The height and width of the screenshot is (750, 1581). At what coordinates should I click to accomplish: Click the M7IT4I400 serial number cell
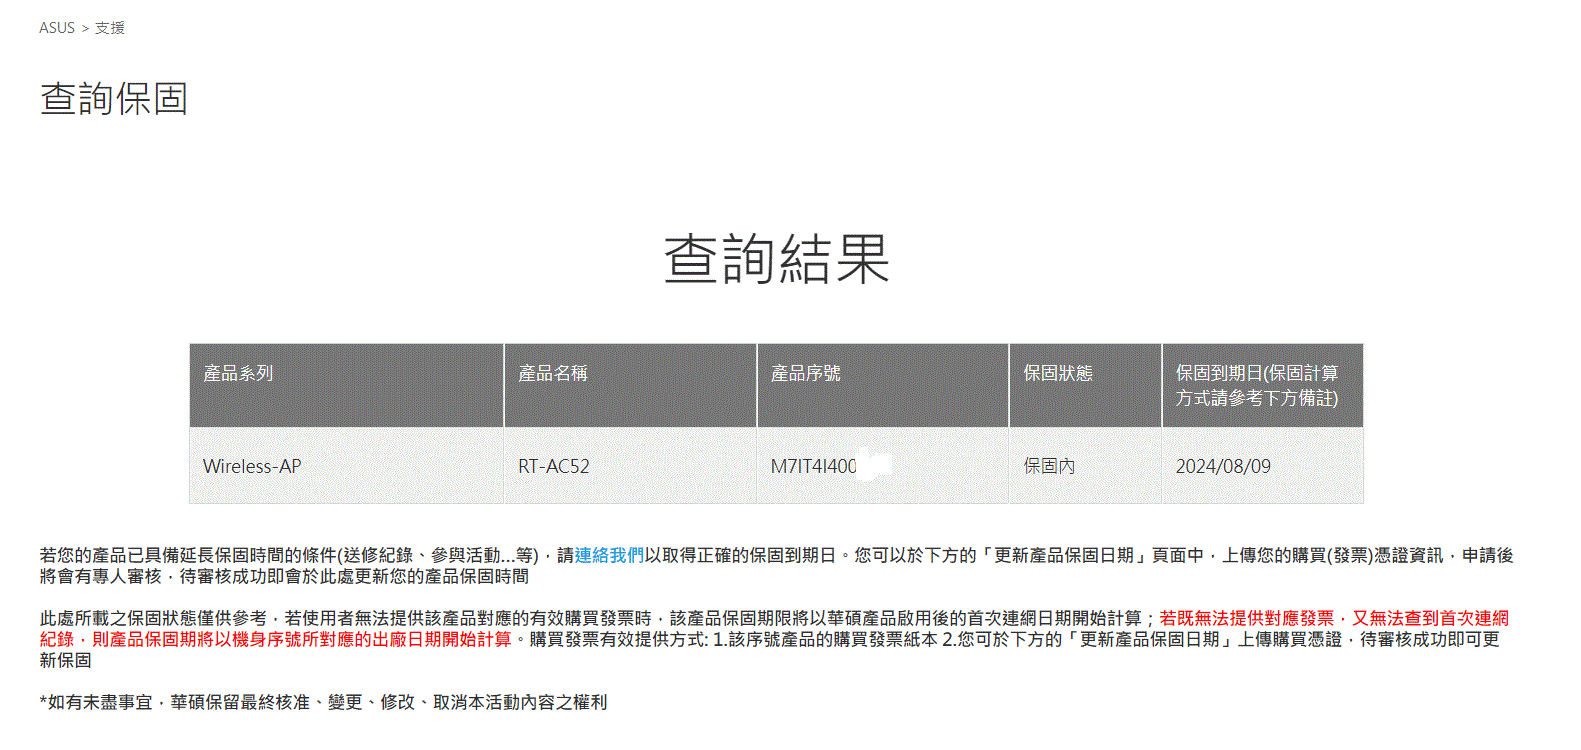pyautogui.click(x=813, y=466)
